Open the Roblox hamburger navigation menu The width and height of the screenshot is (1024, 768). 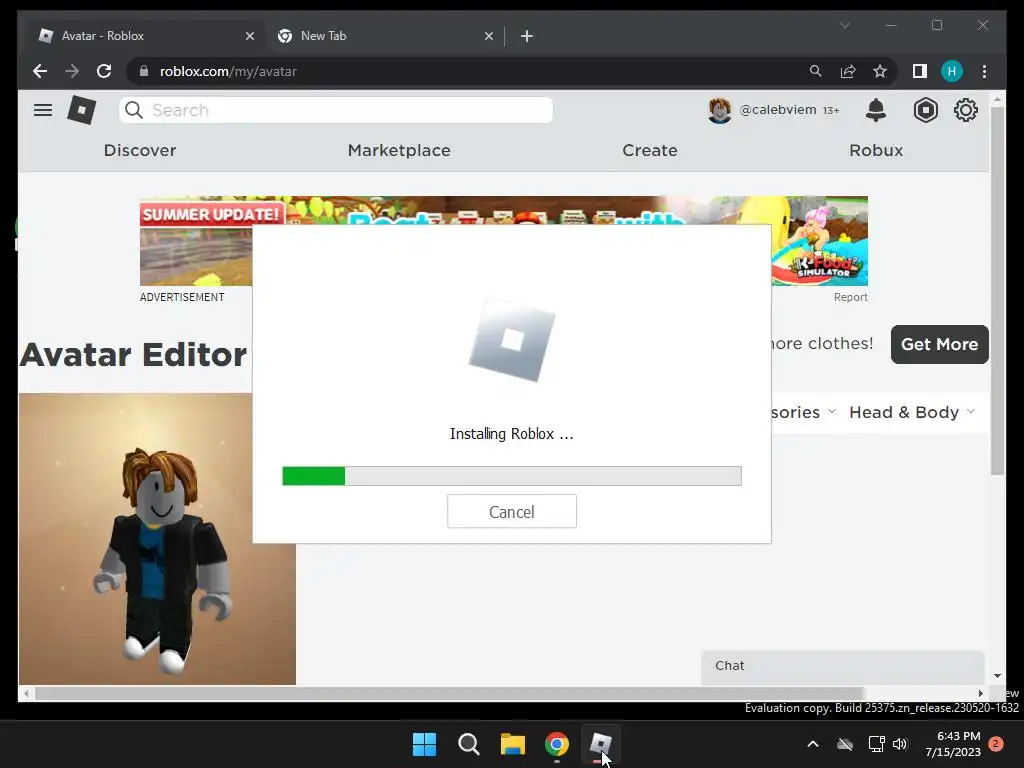(42, 110)
